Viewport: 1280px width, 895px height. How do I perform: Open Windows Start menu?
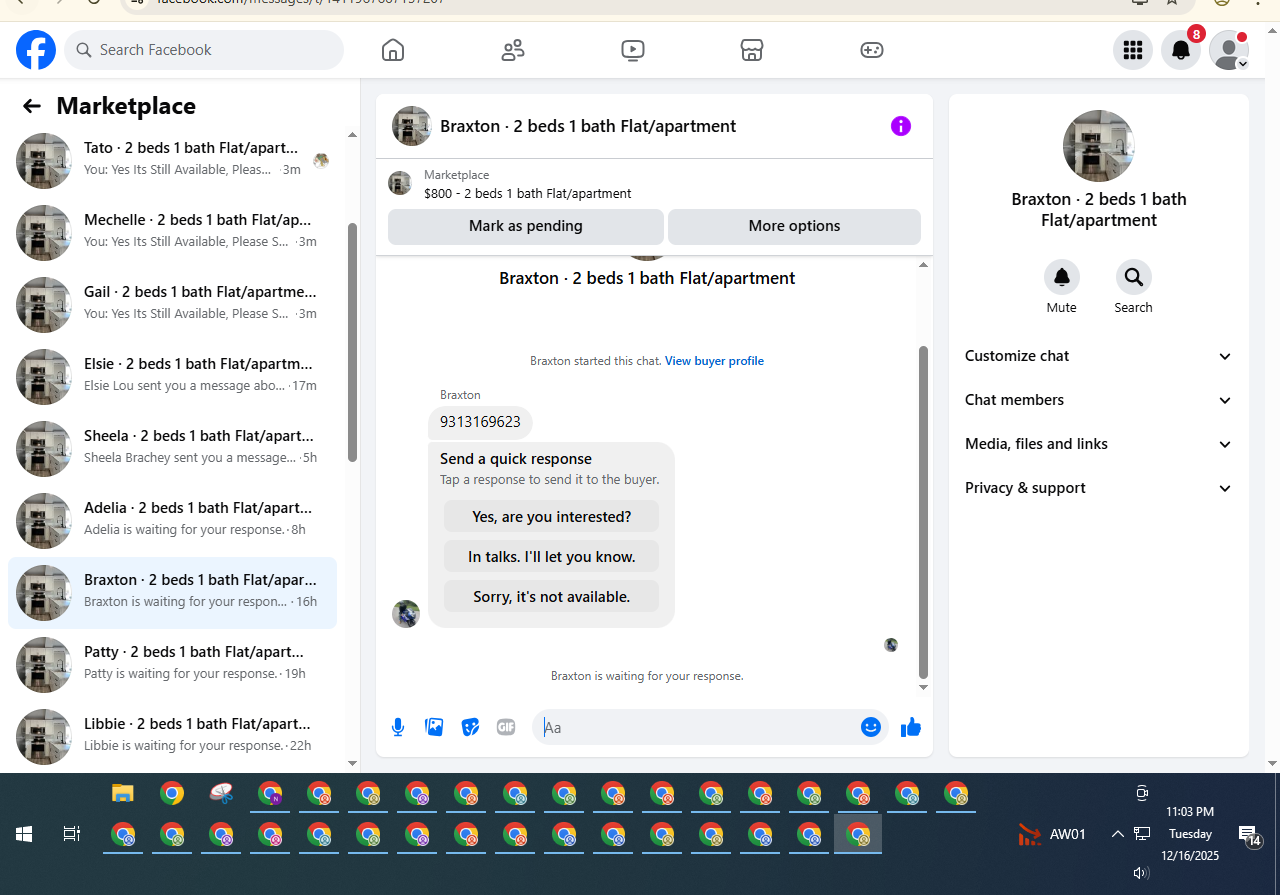pyautogui.click(x=24, y=834)
